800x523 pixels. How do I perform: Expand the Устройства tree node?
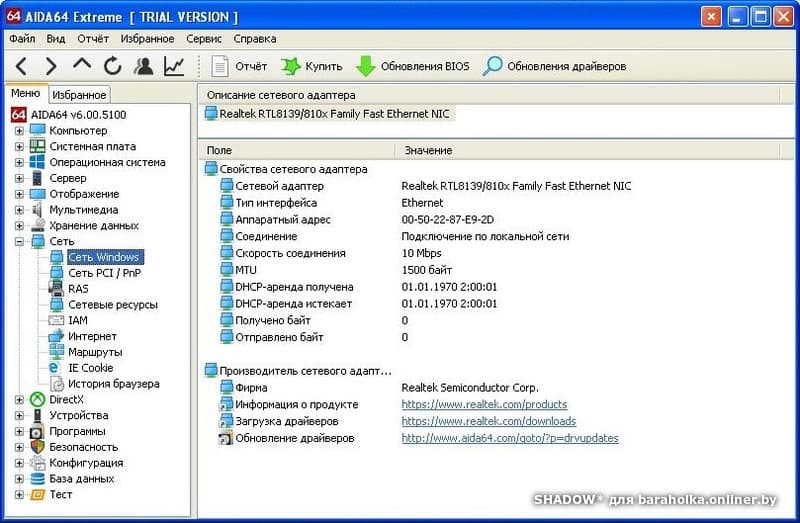19,416
